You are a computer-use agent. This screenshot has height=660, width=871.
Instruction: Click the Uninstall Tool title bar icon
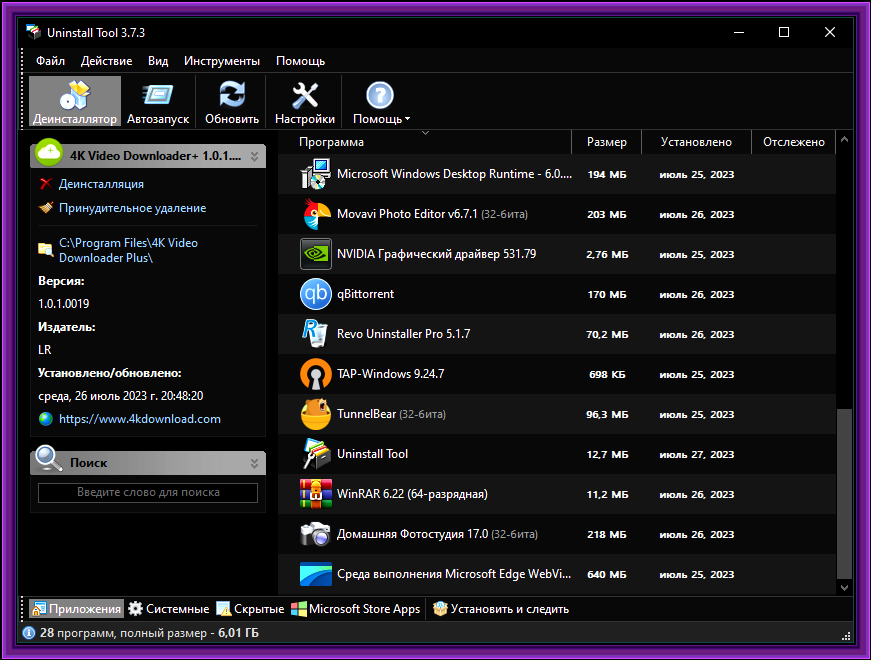pos(33,32)
